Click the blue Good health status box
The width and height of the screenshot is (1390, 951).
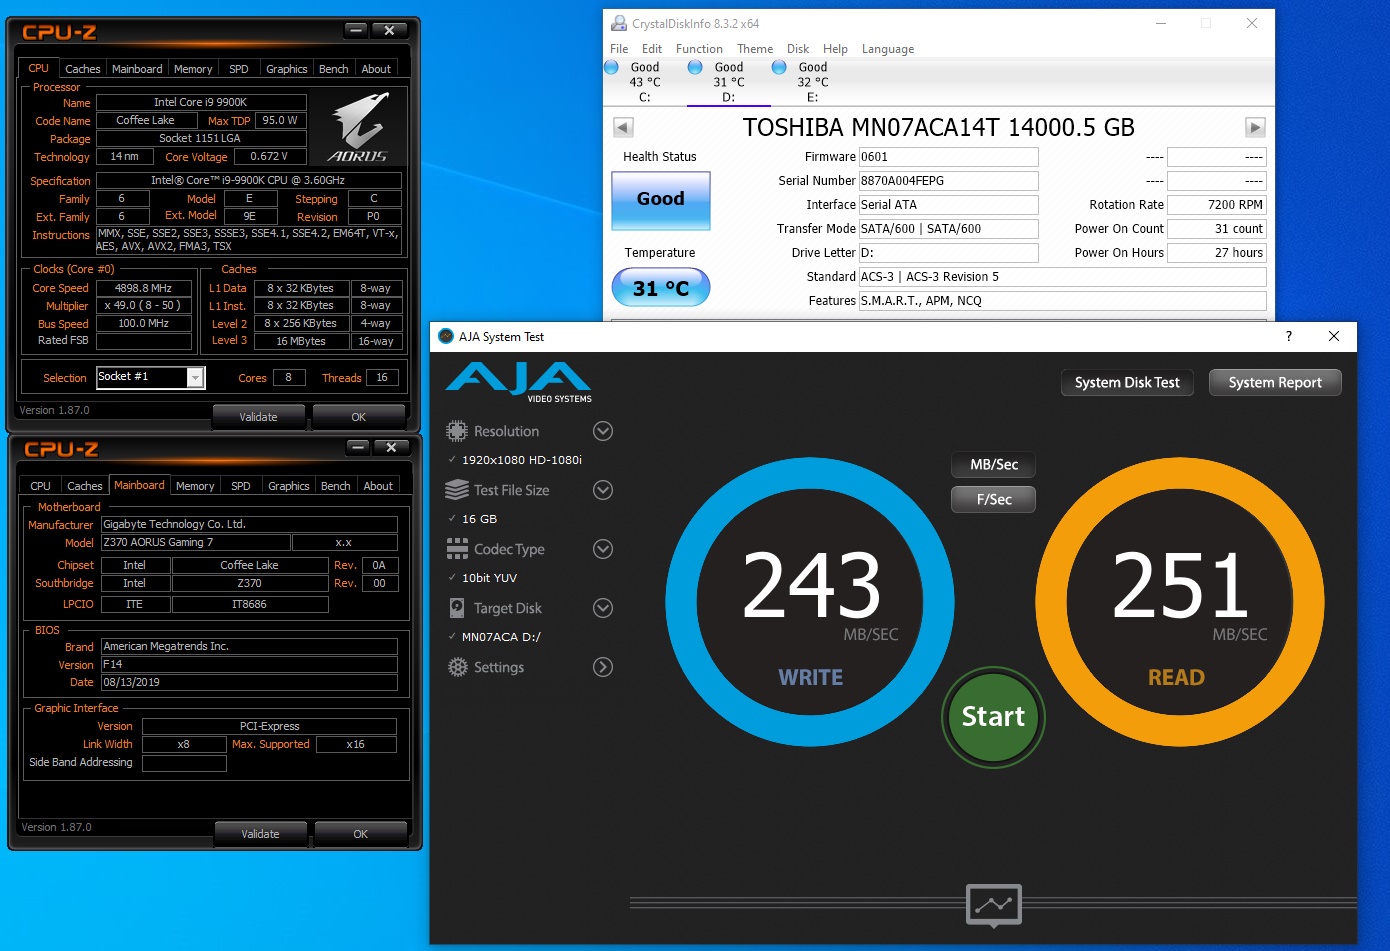point(660,200)
